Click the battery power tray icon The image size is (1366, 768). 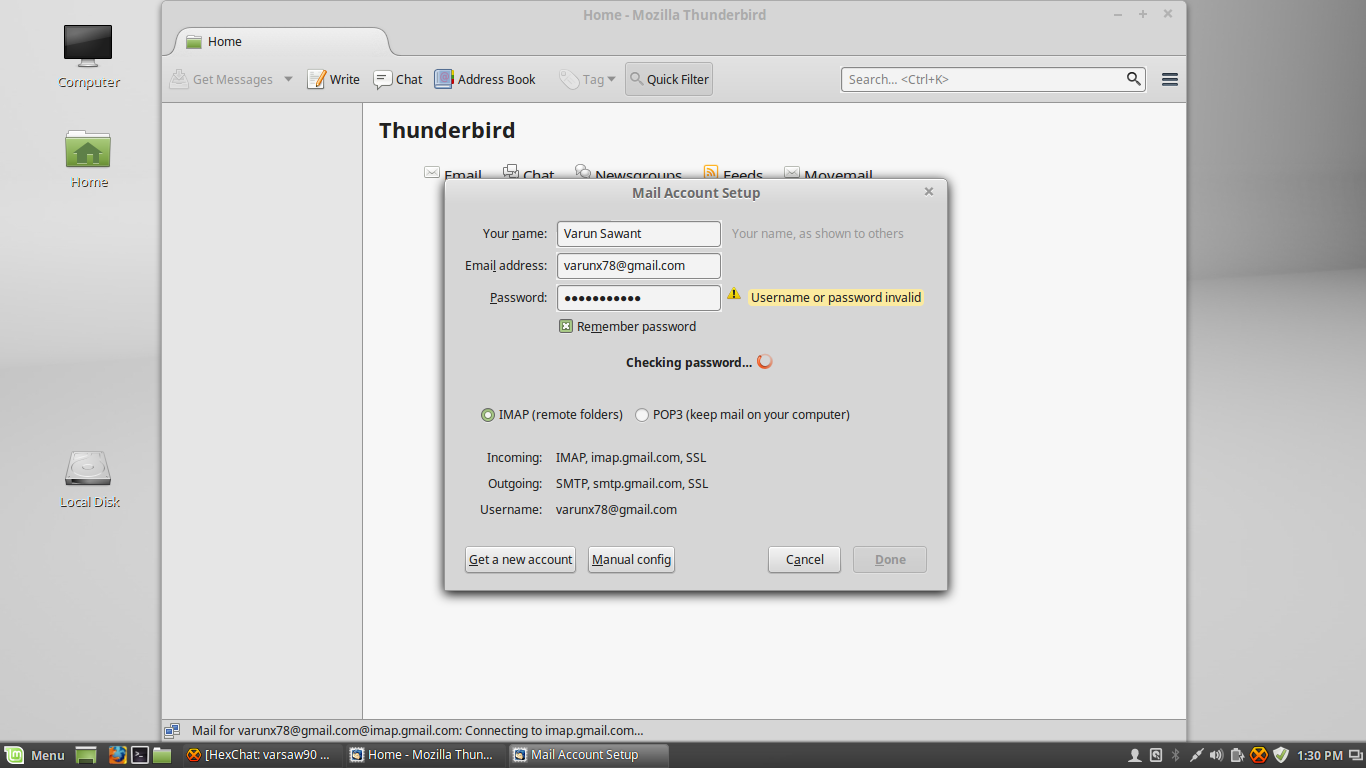tap(1238, 755)
